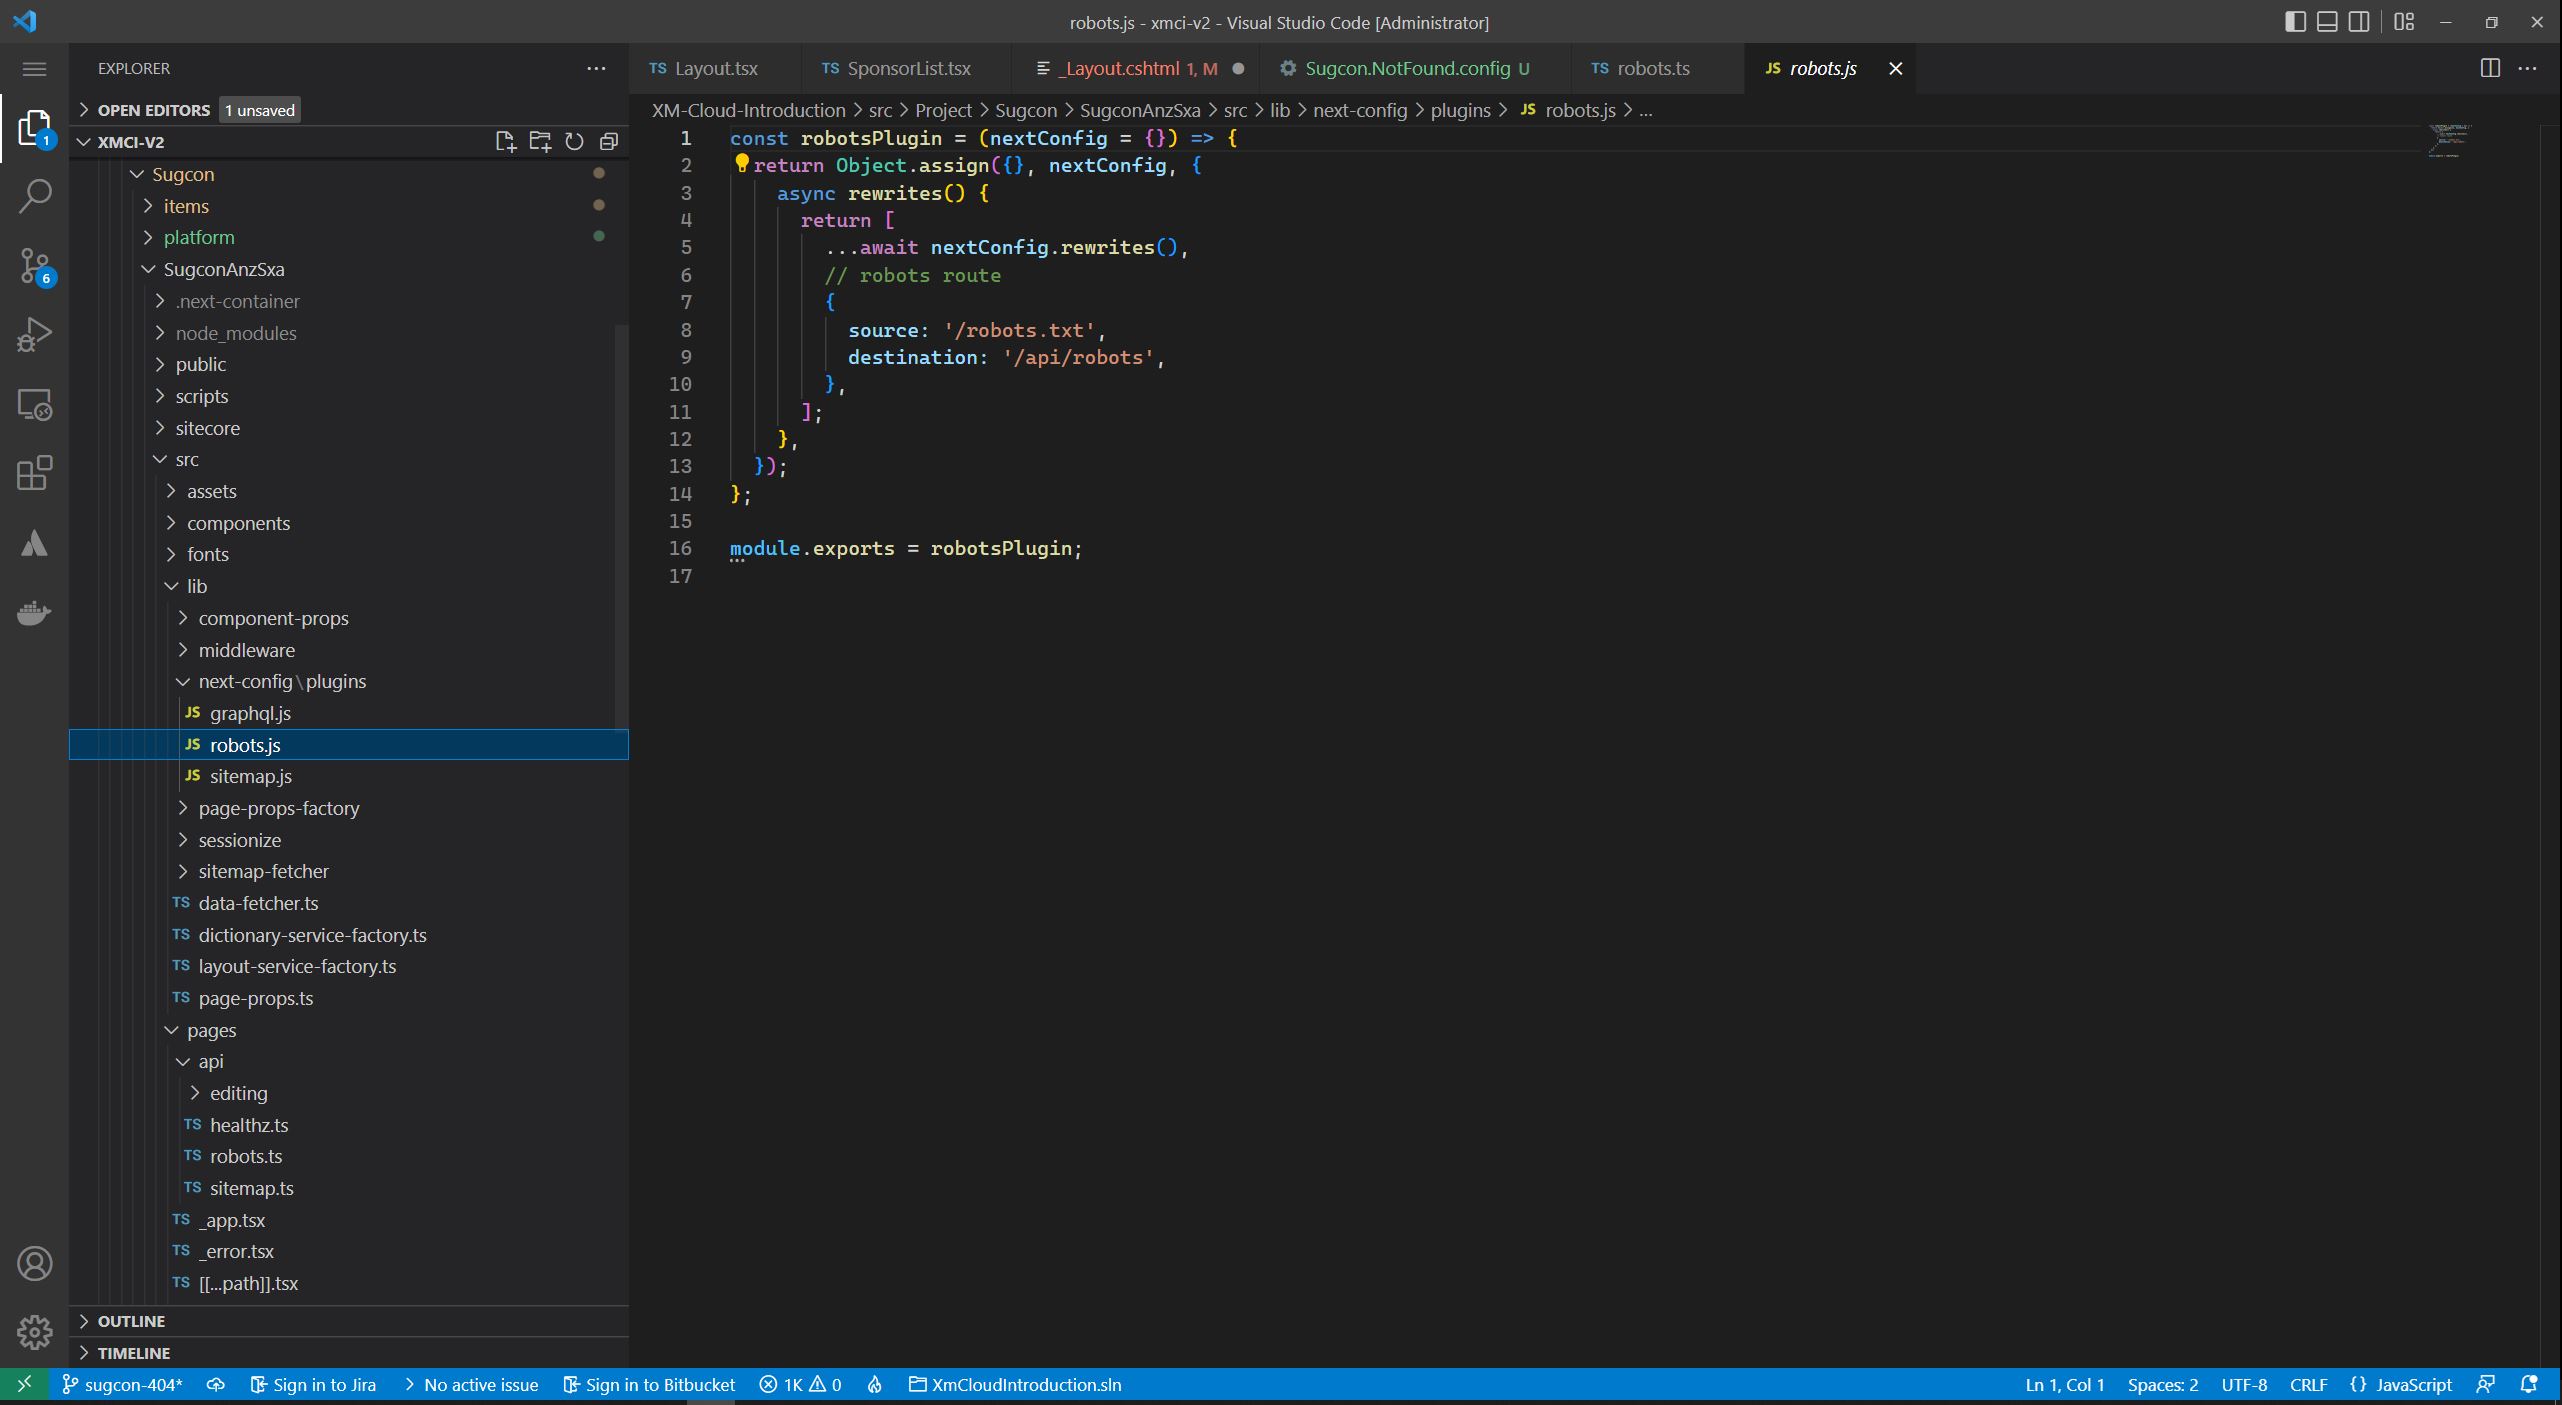Click XmCloudIntroduction.sln in status bar

point(1015,1384)
